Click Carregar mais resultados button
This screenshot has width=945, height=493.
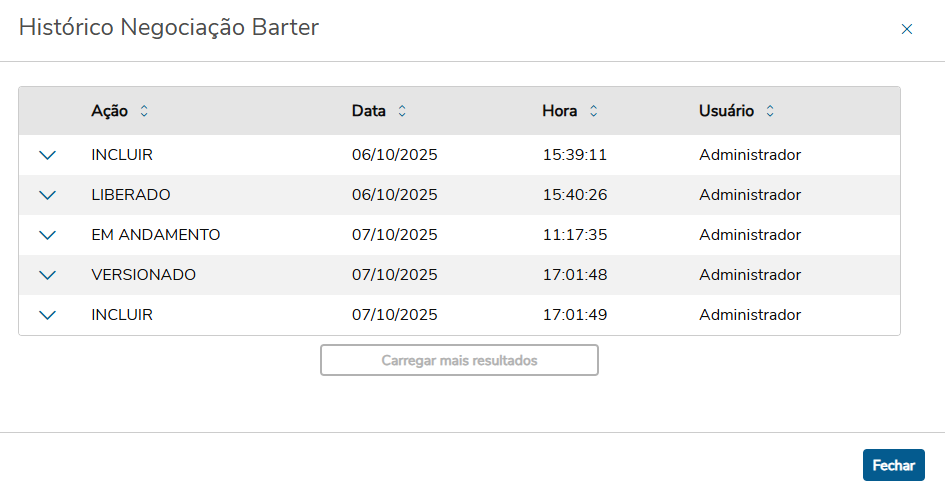coord(459,360)
